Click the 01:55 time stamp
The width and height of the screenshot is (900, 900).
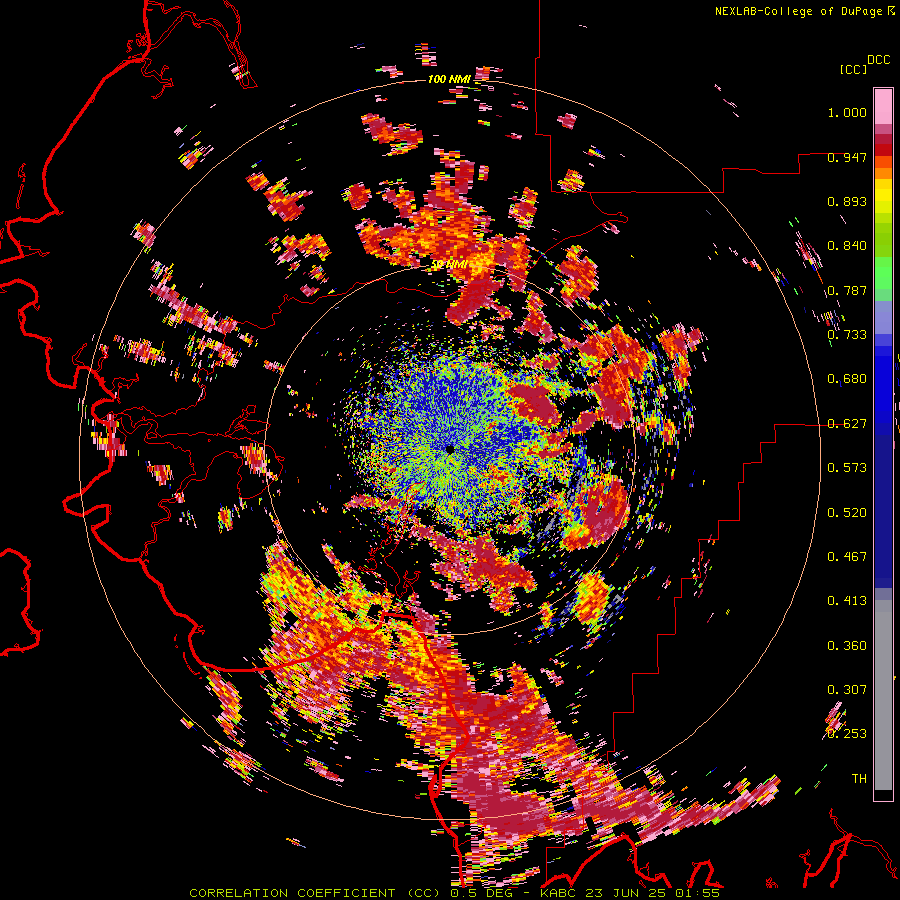click(699, 893)
